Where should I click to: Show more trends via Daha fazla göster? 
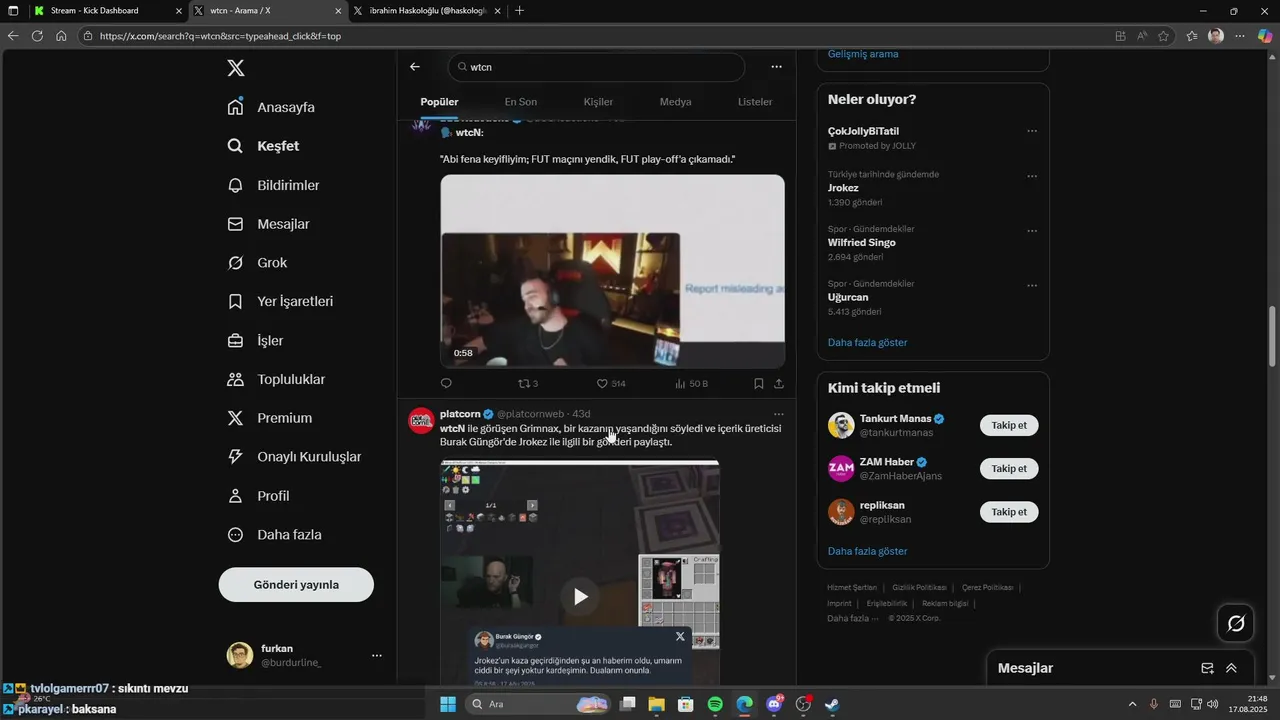(868, 342)
